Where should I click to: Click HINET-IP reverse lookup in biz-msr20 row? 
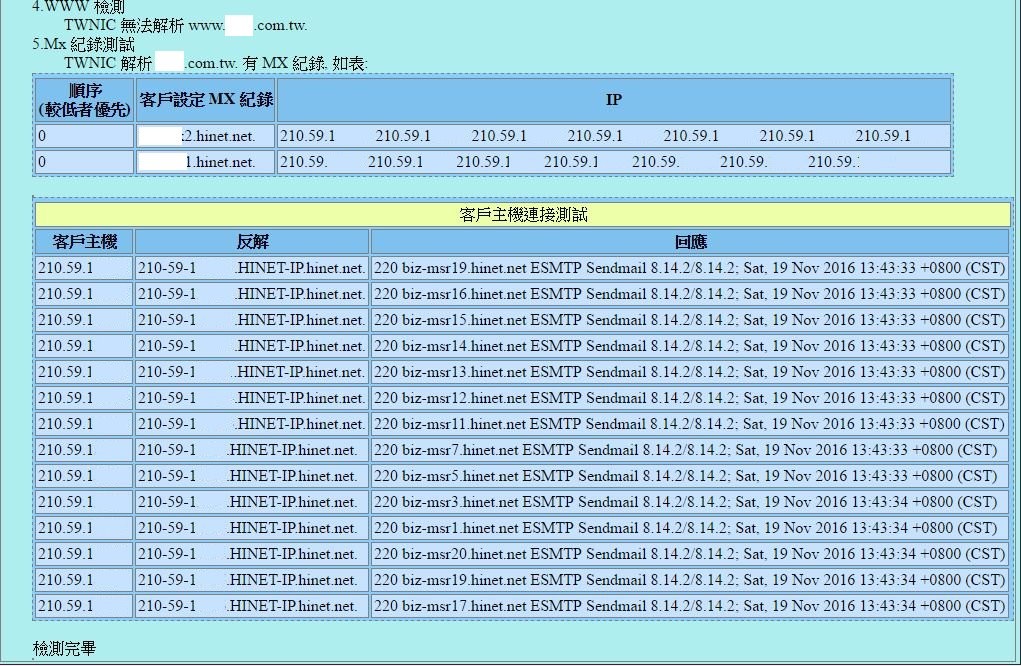(x=252, y=554)
